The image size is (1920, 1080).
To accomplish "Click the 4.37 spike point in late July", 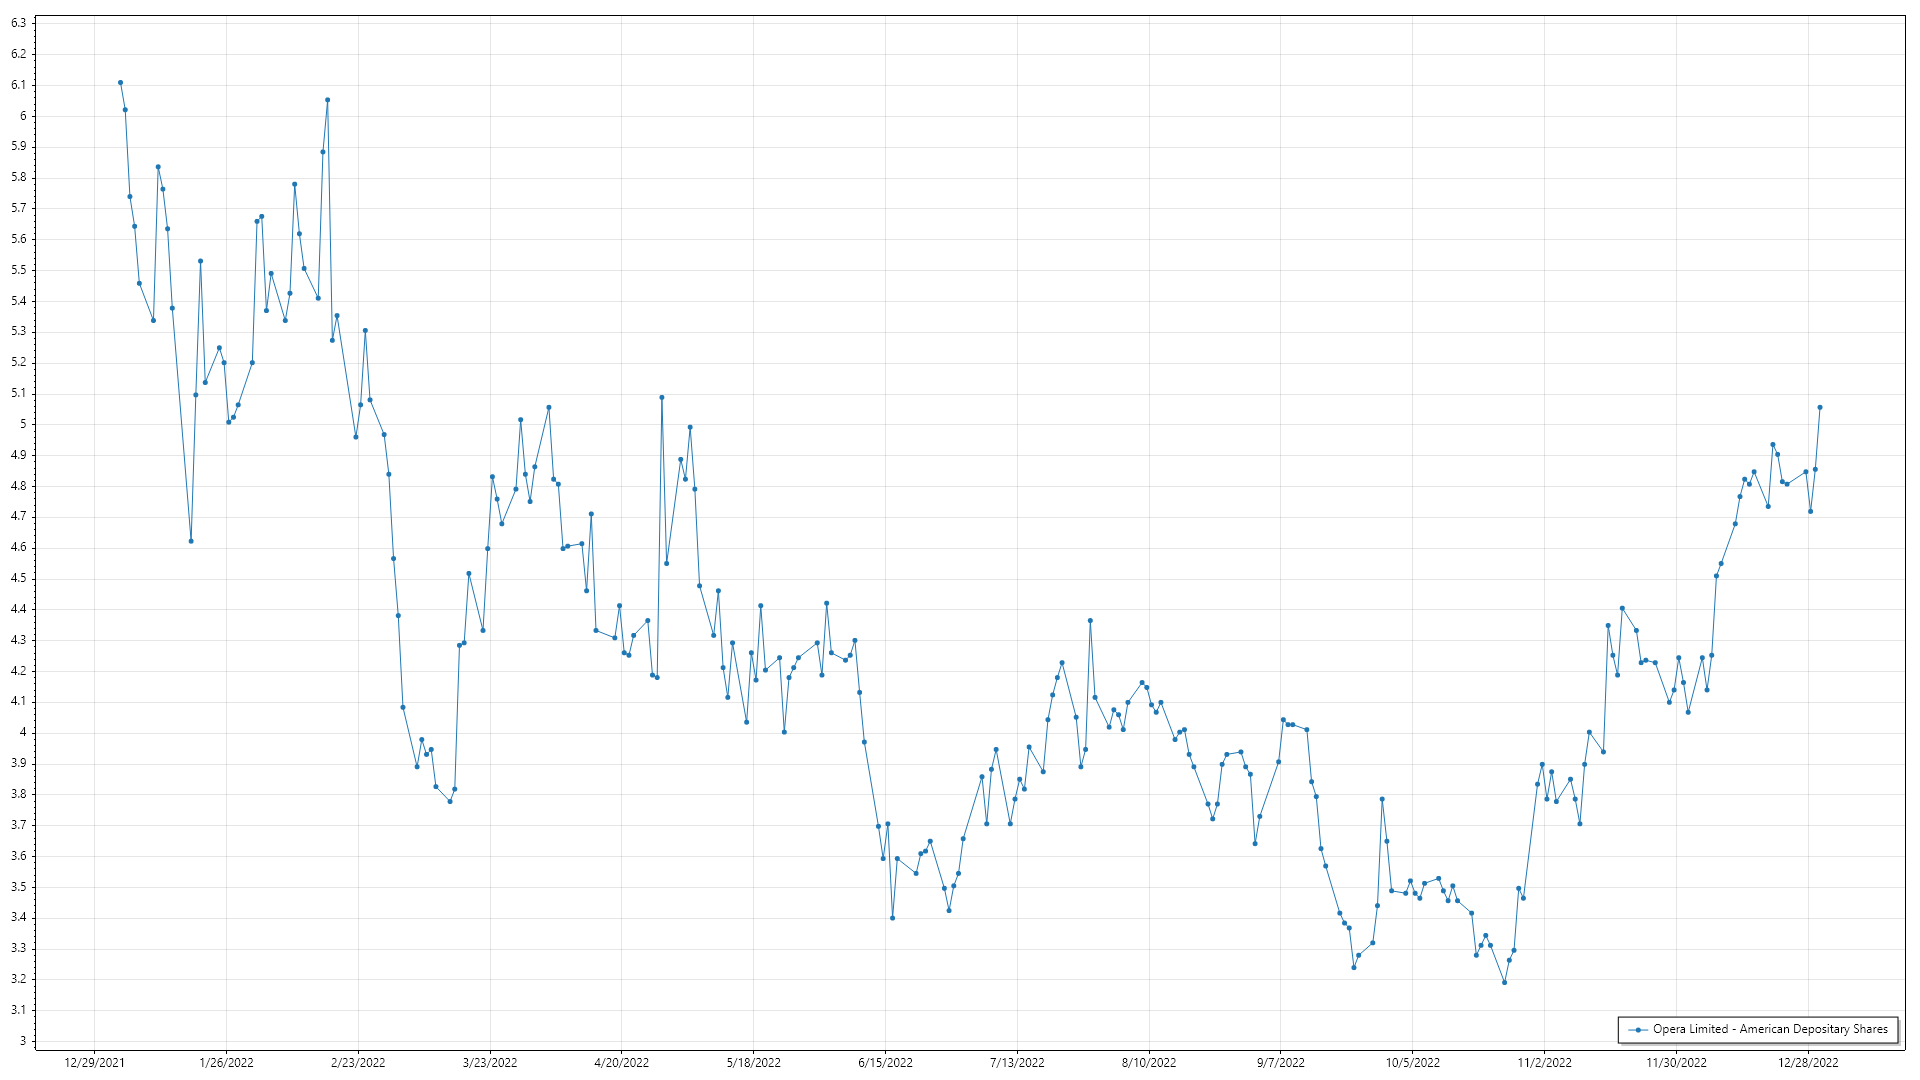I will coord(1090,621).
